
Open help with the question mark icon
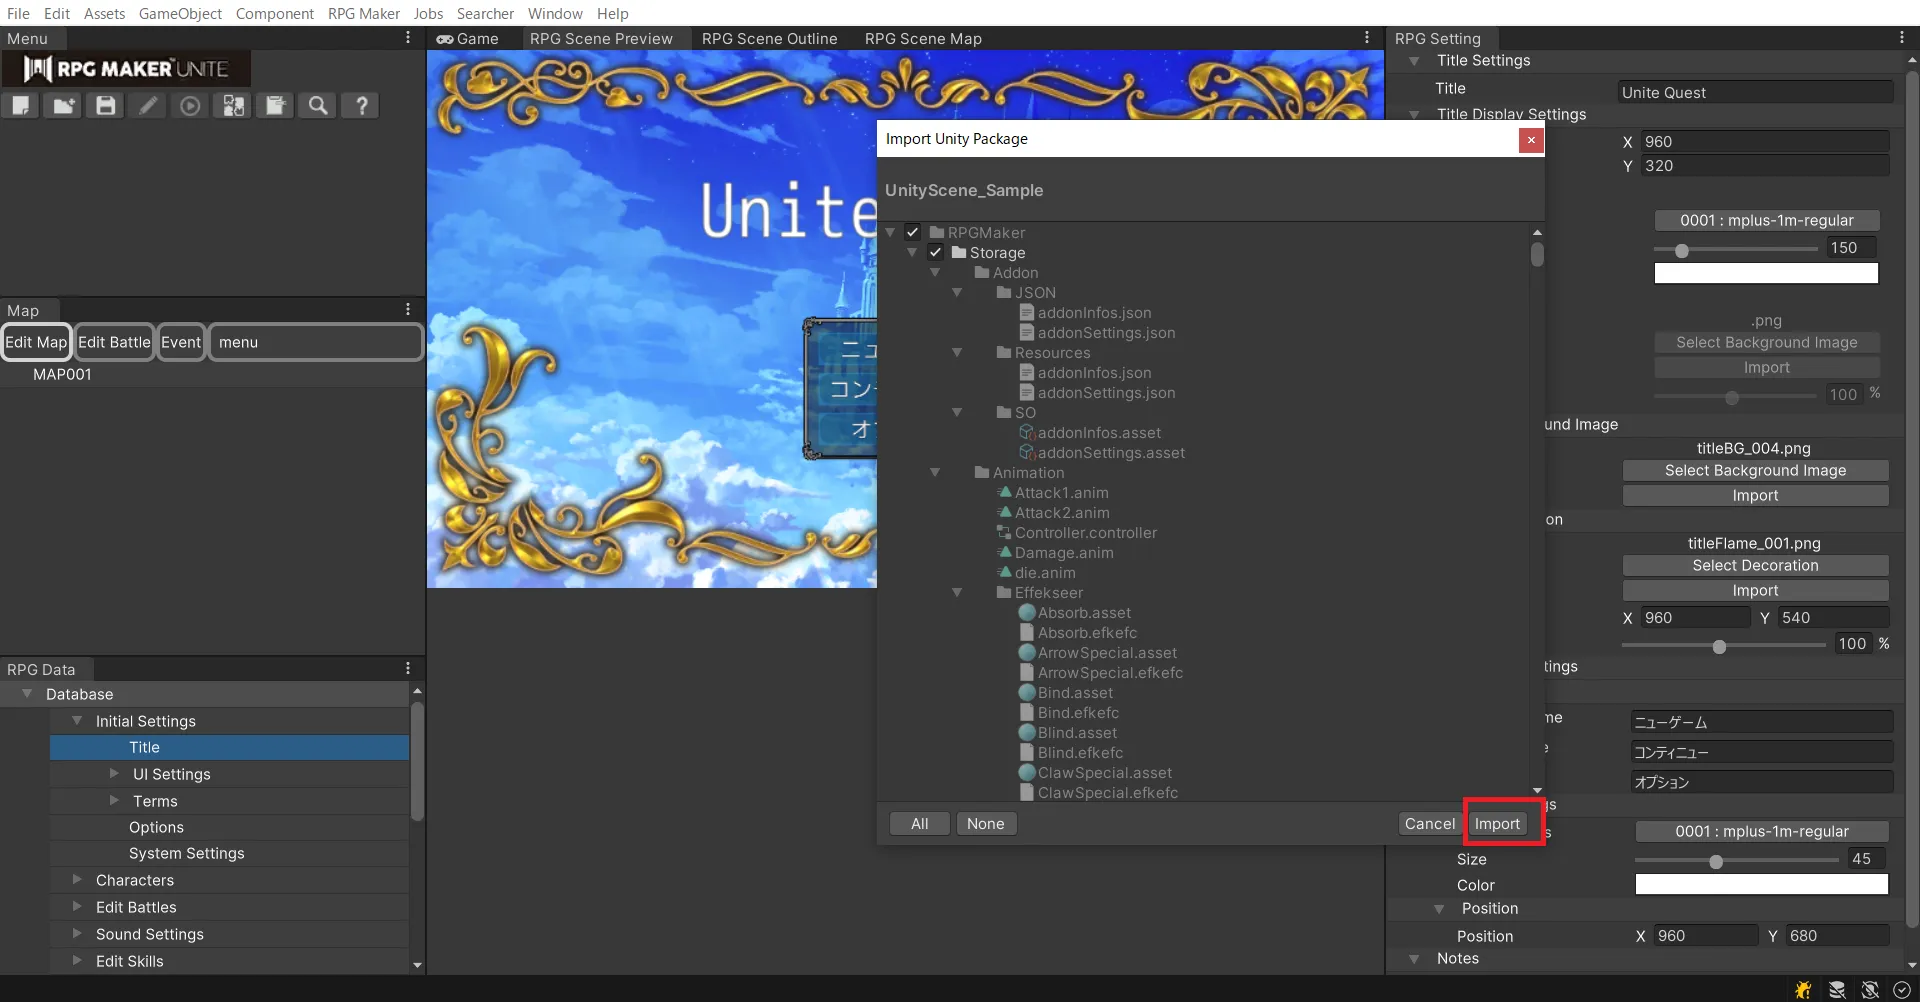coord(361,106)
